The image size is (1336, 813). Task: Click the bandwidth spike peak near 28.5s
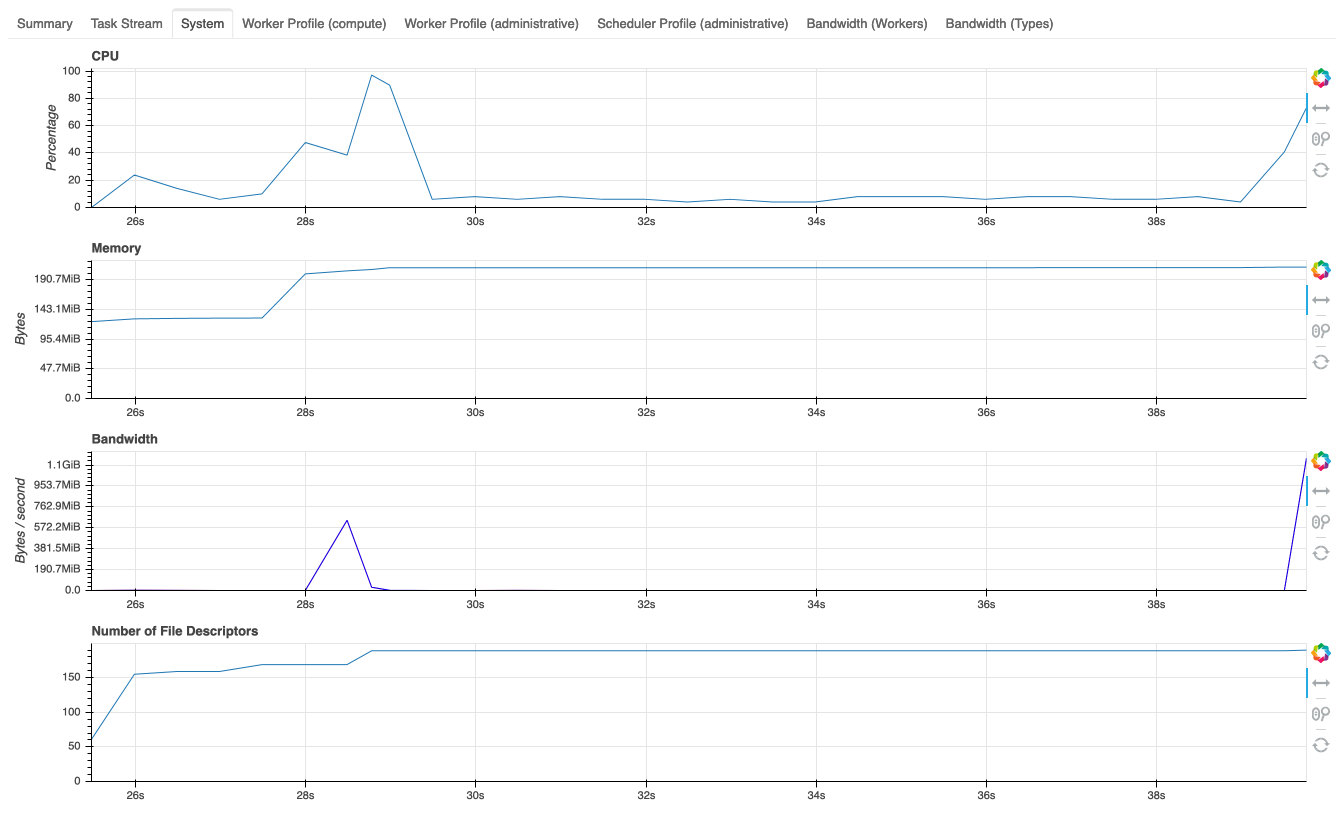pyautogui.click(x=347, y=520)
